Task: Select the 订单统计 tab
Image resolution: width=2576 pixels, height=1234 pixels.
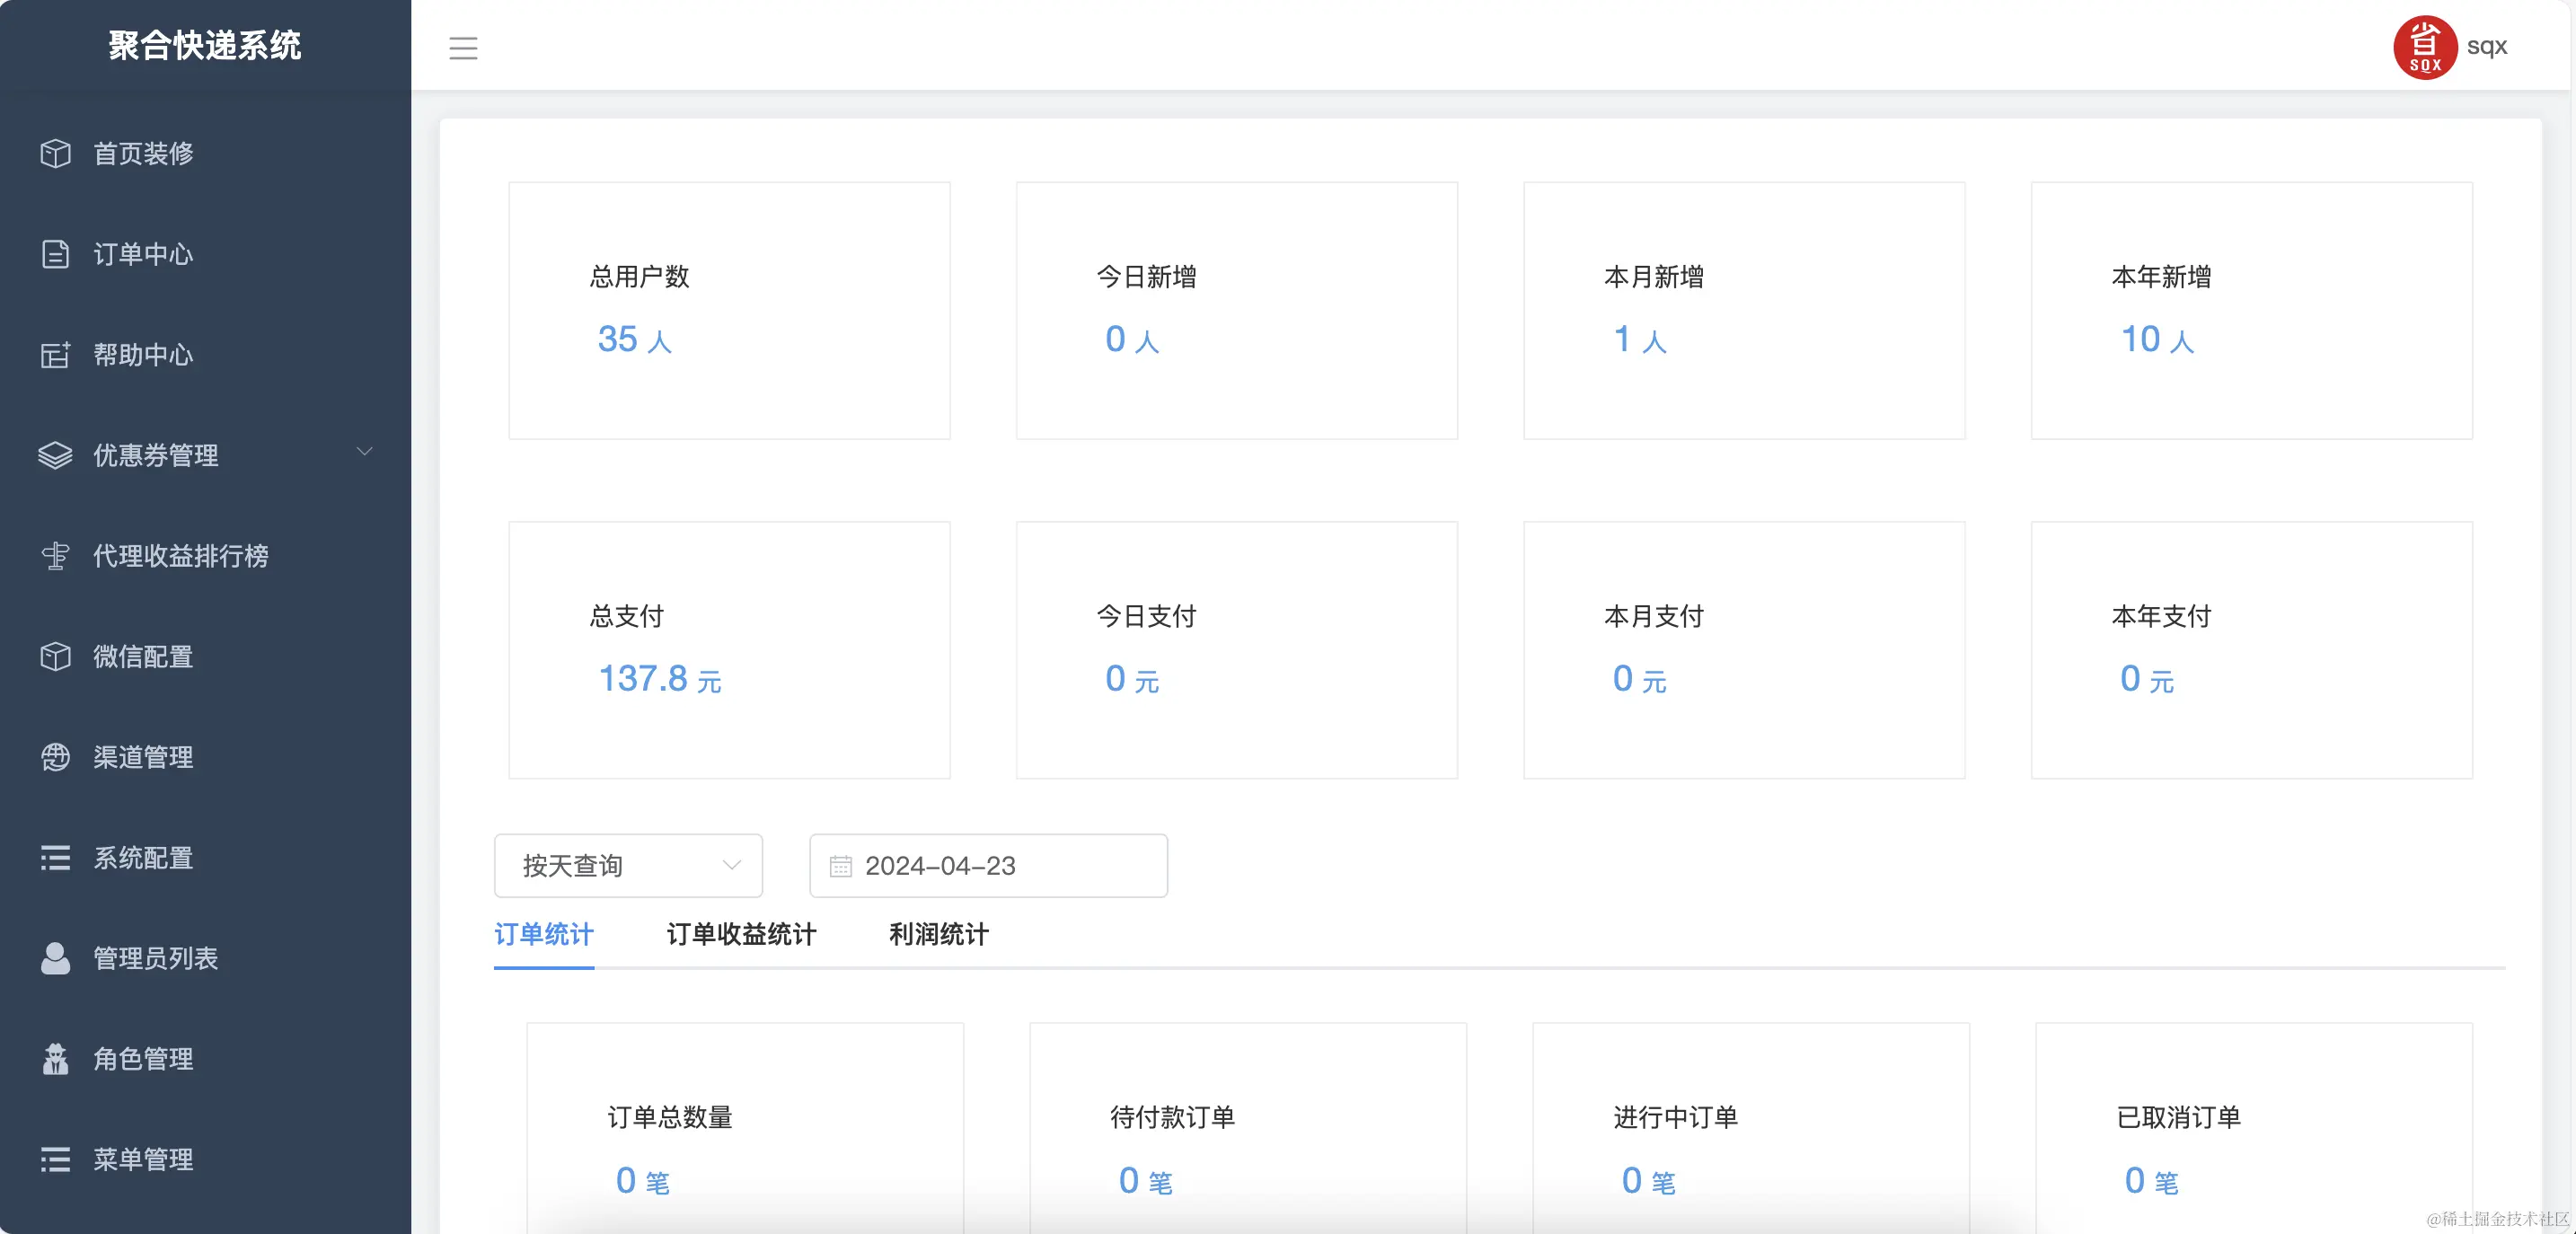Action: [x=544, y=935]
